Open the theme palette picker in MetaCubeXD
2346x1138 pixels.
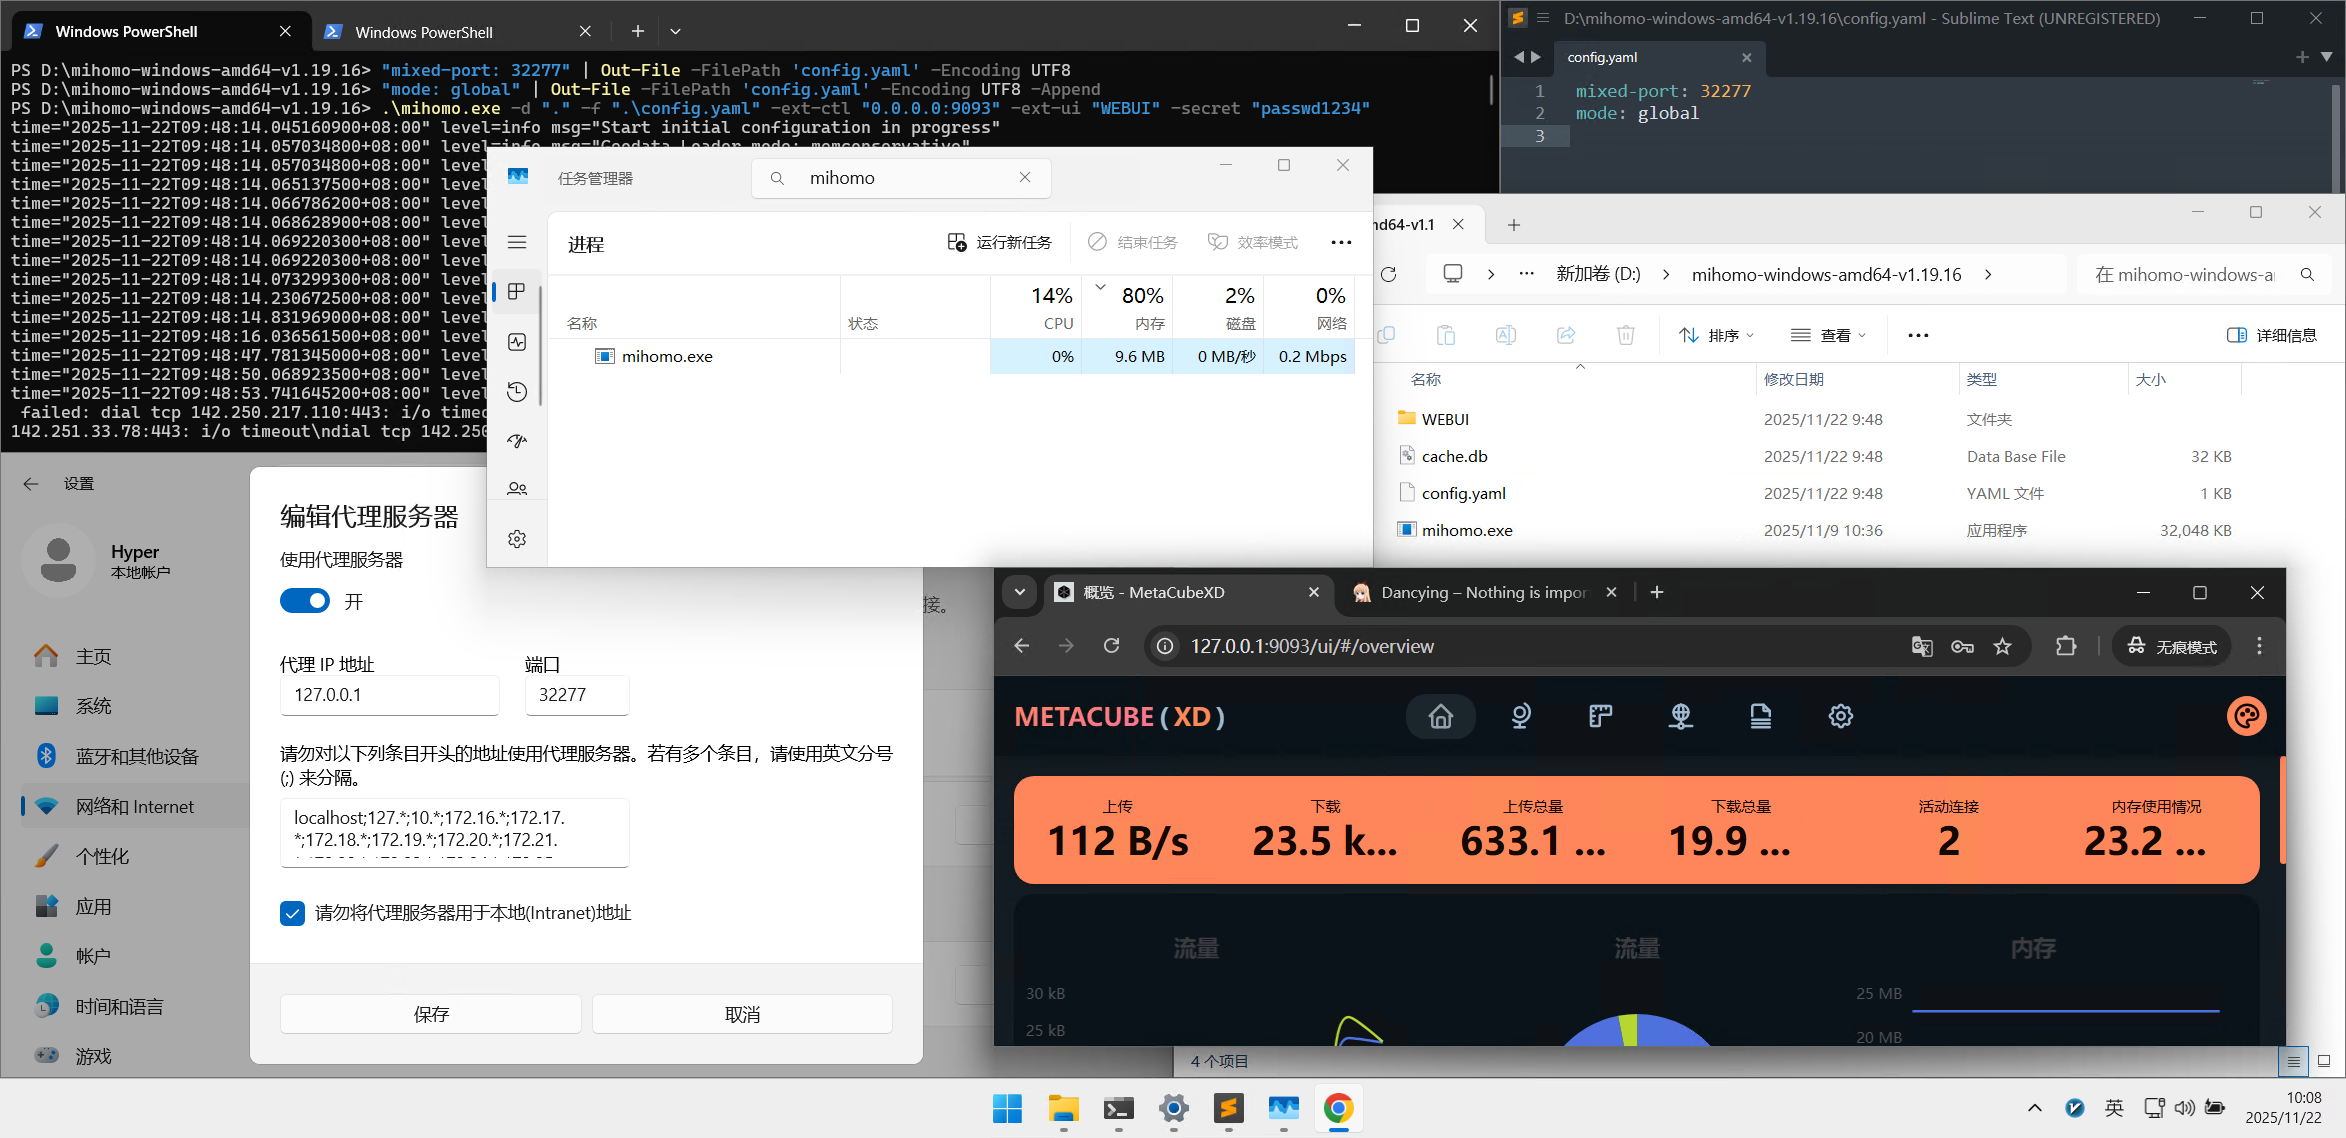pyautogui.click(x=2246, y=716)
